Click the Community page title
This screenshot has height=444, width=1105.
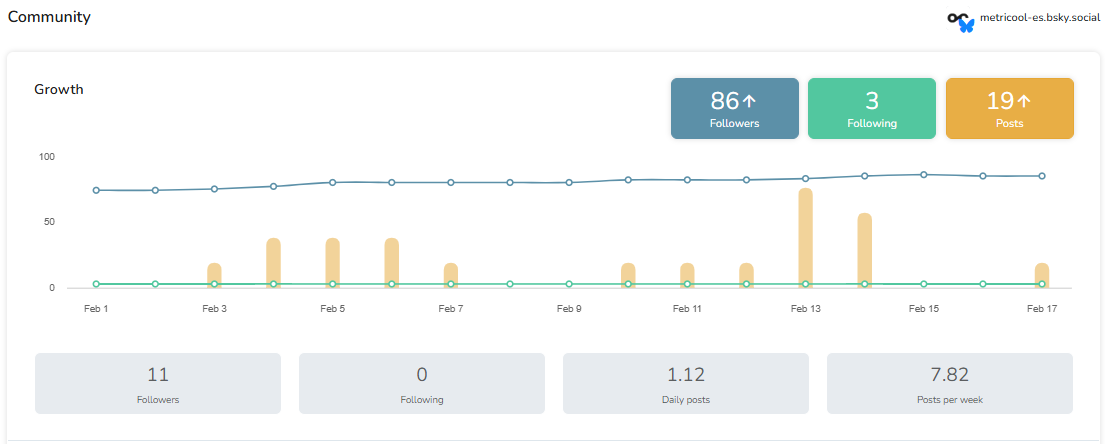pyautogui.click(x=49, y=17)
